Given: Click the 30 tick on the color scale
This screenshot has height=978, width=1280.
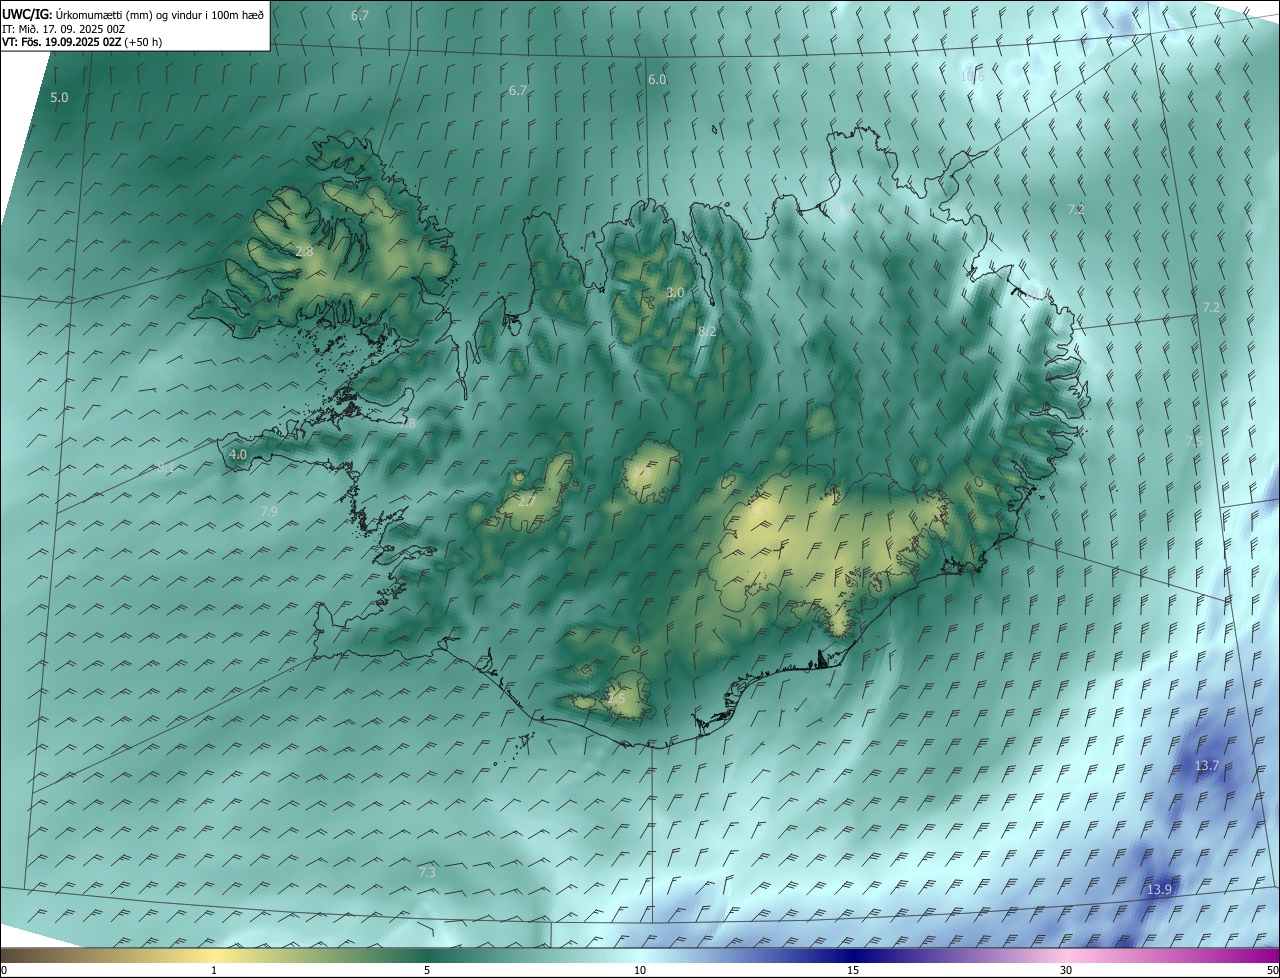Looking at the screenshot, I should click(x=1066, y=970).
